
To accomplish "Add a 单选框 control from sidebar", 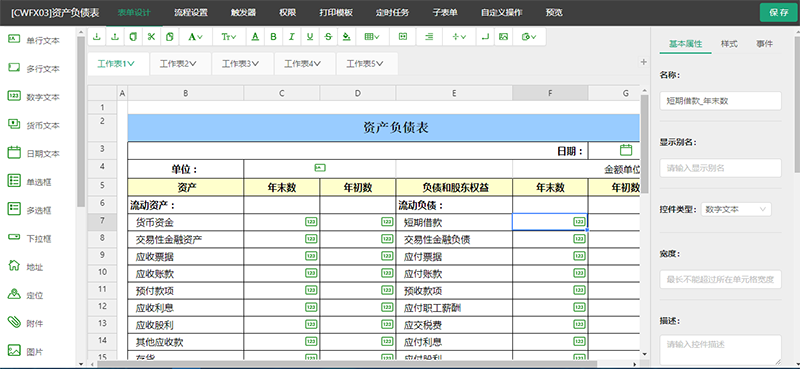I will (x=30, y=182).
